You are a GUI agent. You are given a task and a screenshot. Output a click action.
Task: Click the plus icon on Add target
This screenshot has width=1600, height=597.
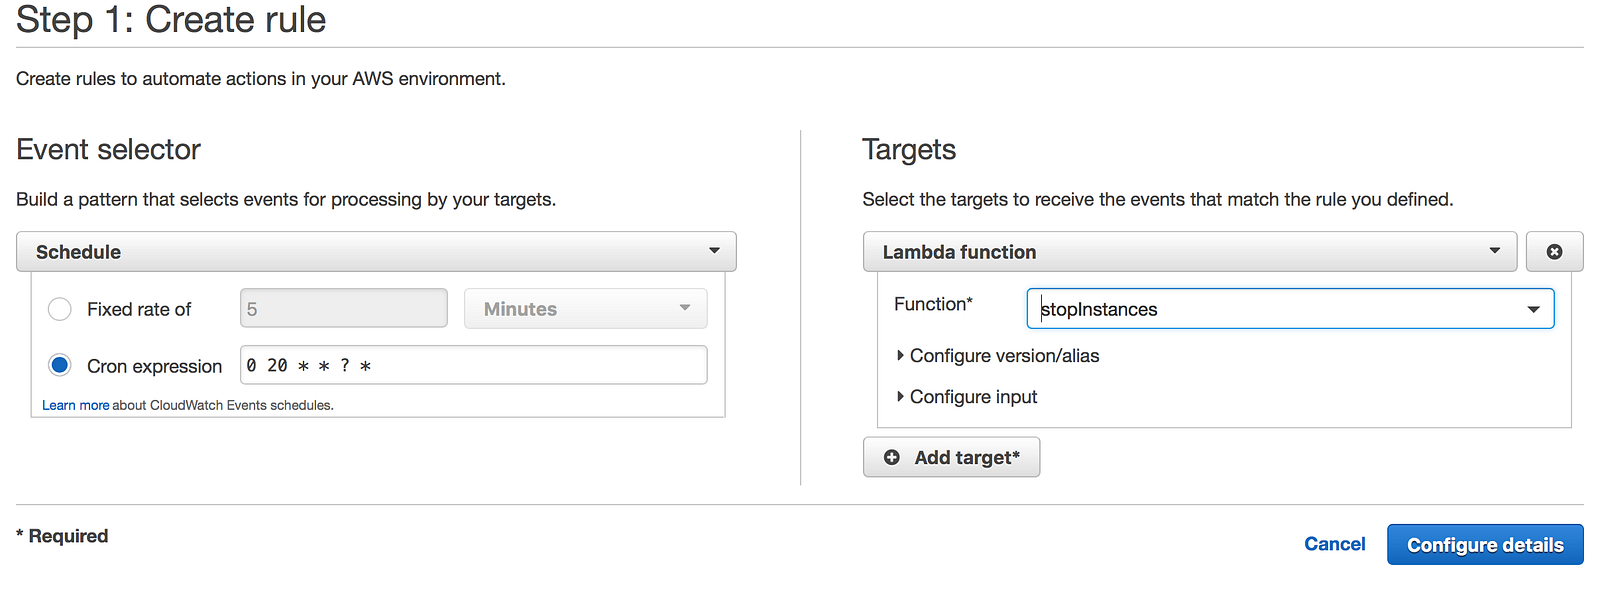[x=892, y=457]
